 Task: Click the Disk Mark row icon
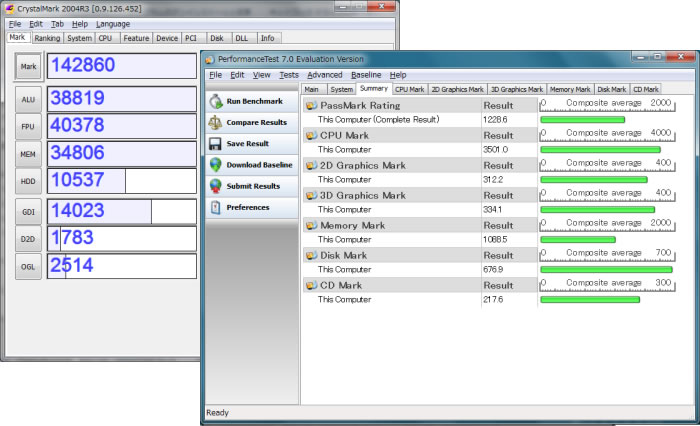(311, 255)
